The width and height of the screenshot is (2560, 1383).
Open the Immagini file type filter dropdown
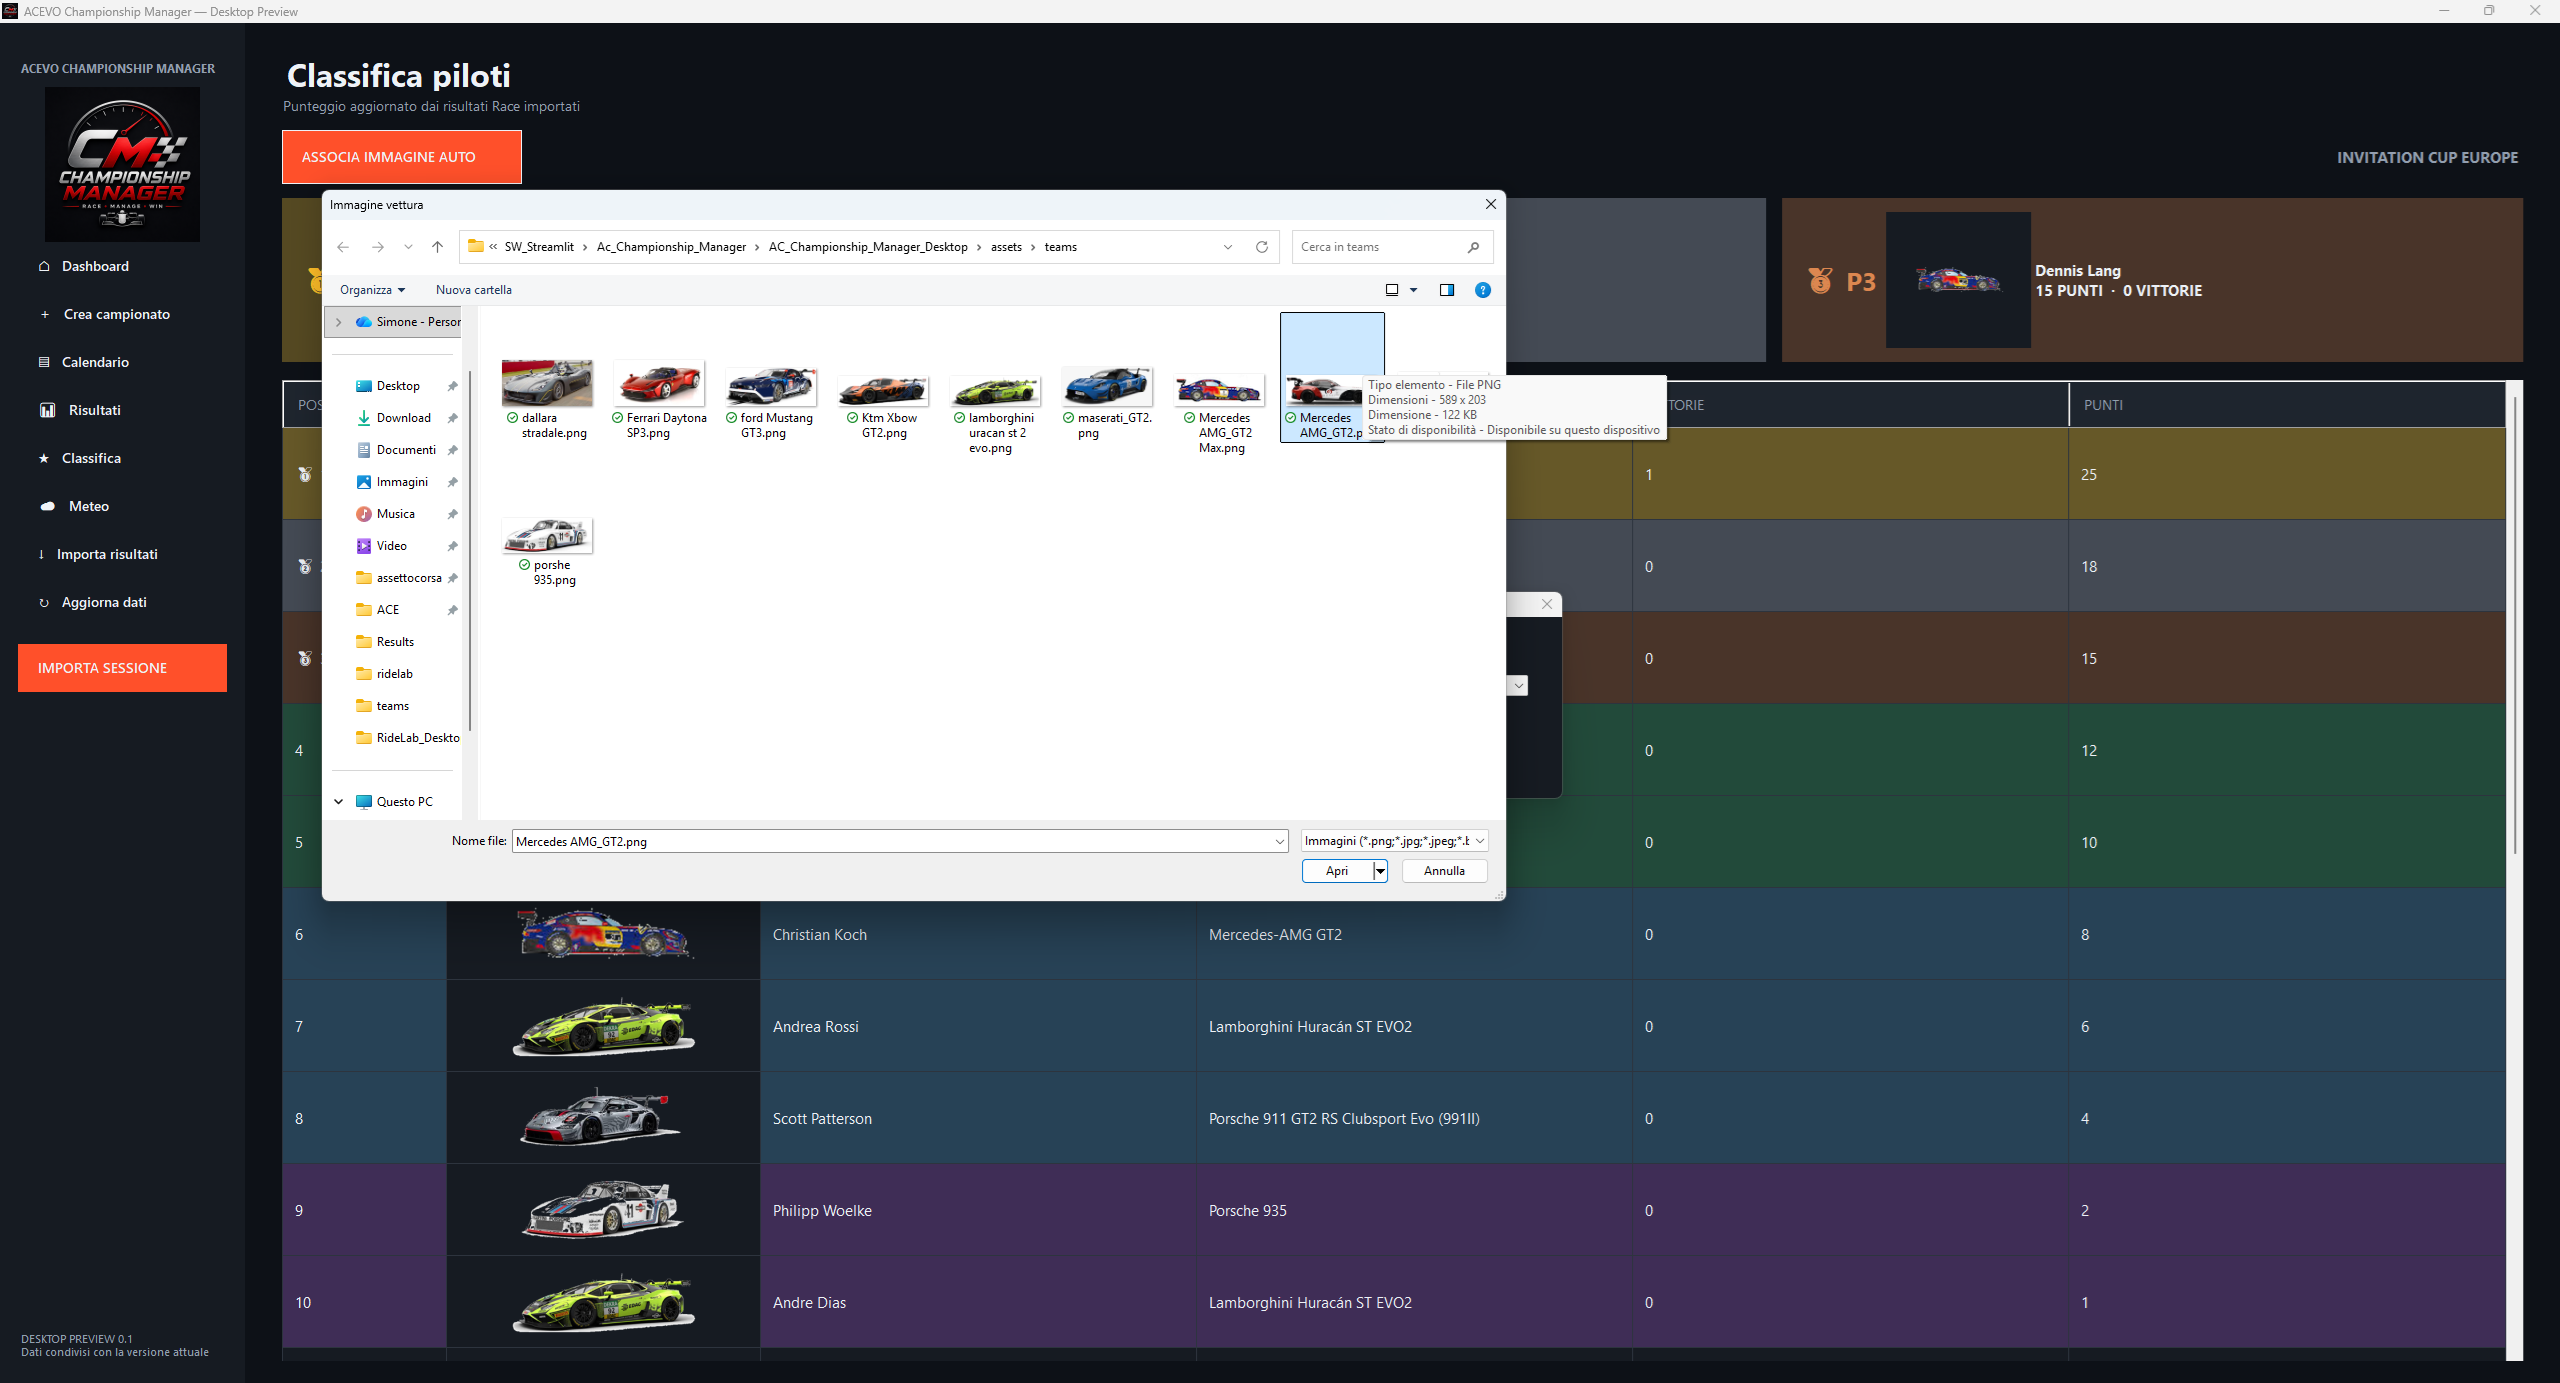pyautogui.click(x=1394, y=841)
